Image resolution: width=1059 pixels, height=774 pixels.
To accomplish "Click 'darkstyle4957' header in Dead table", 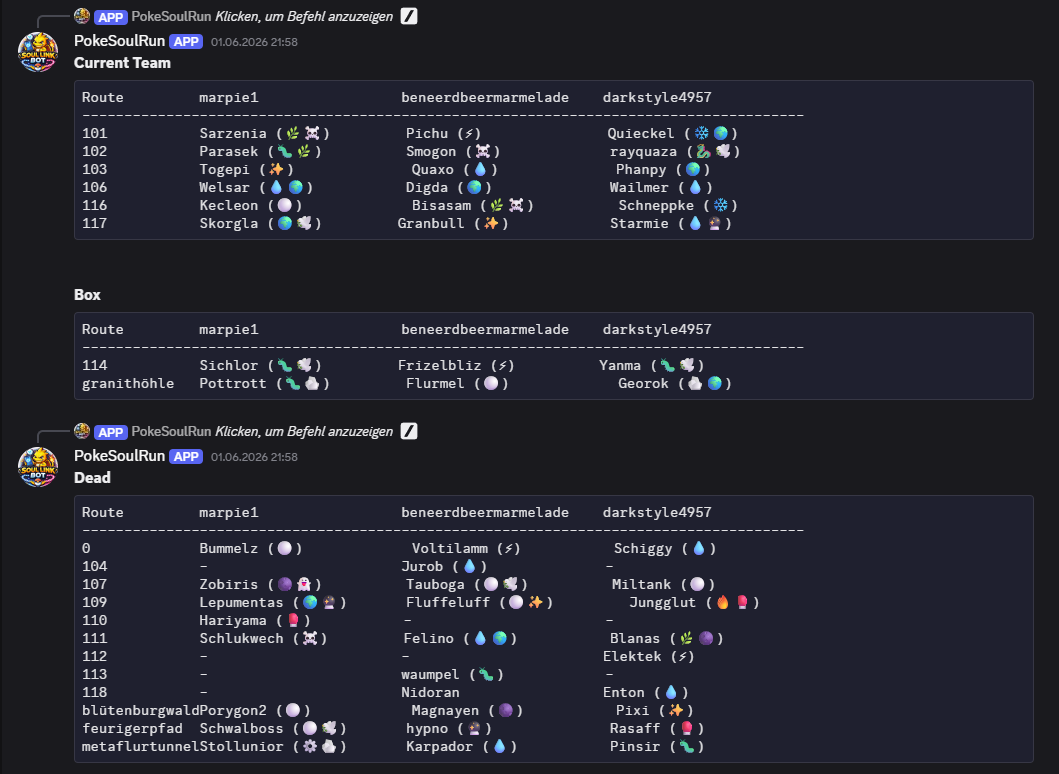I will click(657, 513).
